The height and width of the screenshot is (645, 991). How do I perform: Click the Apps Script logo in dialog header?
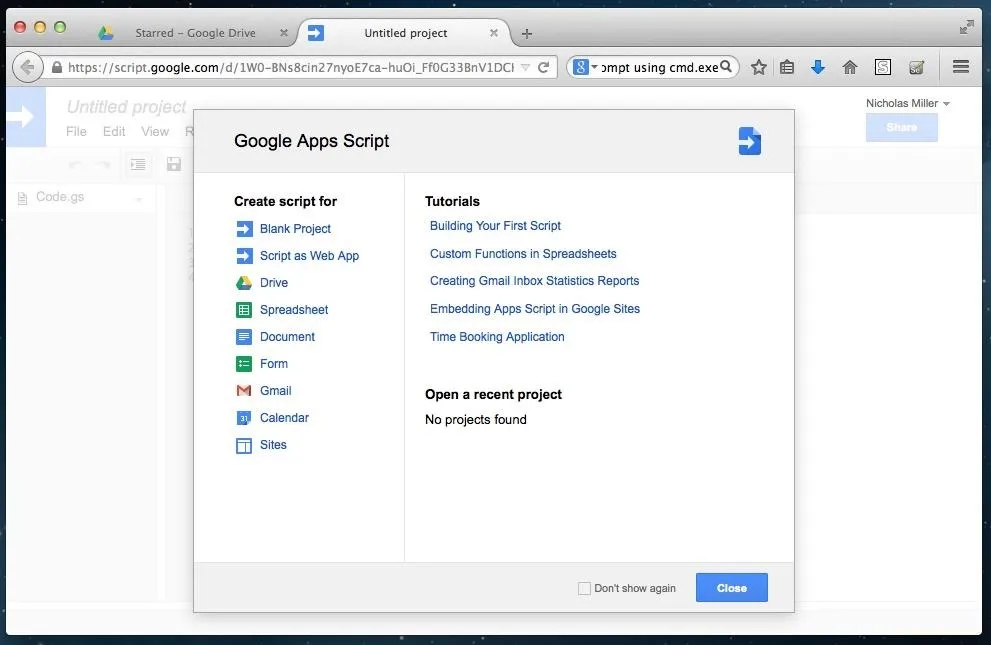(x=750, y=141)
